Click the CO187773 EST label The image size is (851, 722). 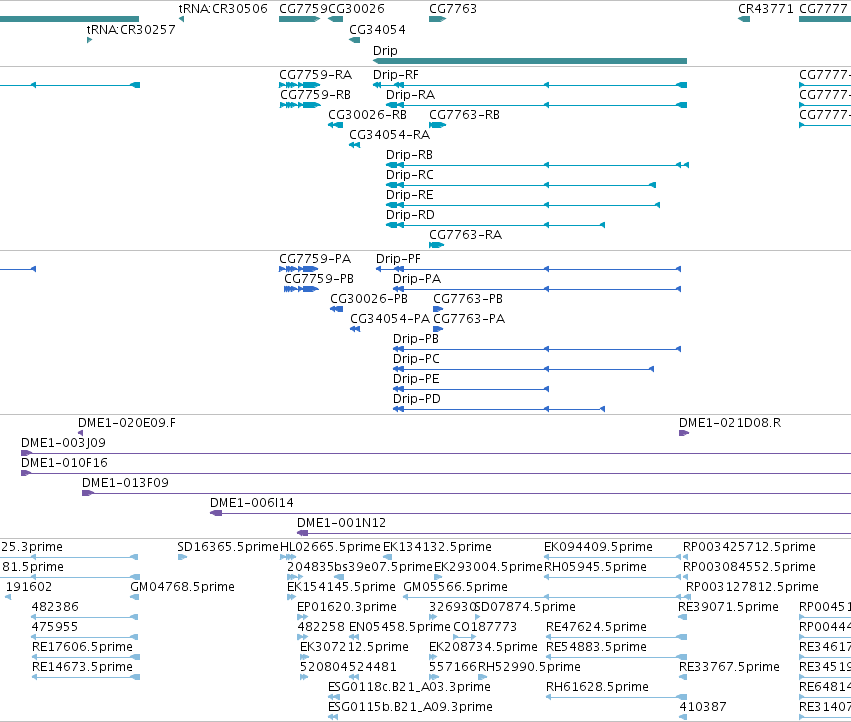pyautogui.click(x=485, y=628)
